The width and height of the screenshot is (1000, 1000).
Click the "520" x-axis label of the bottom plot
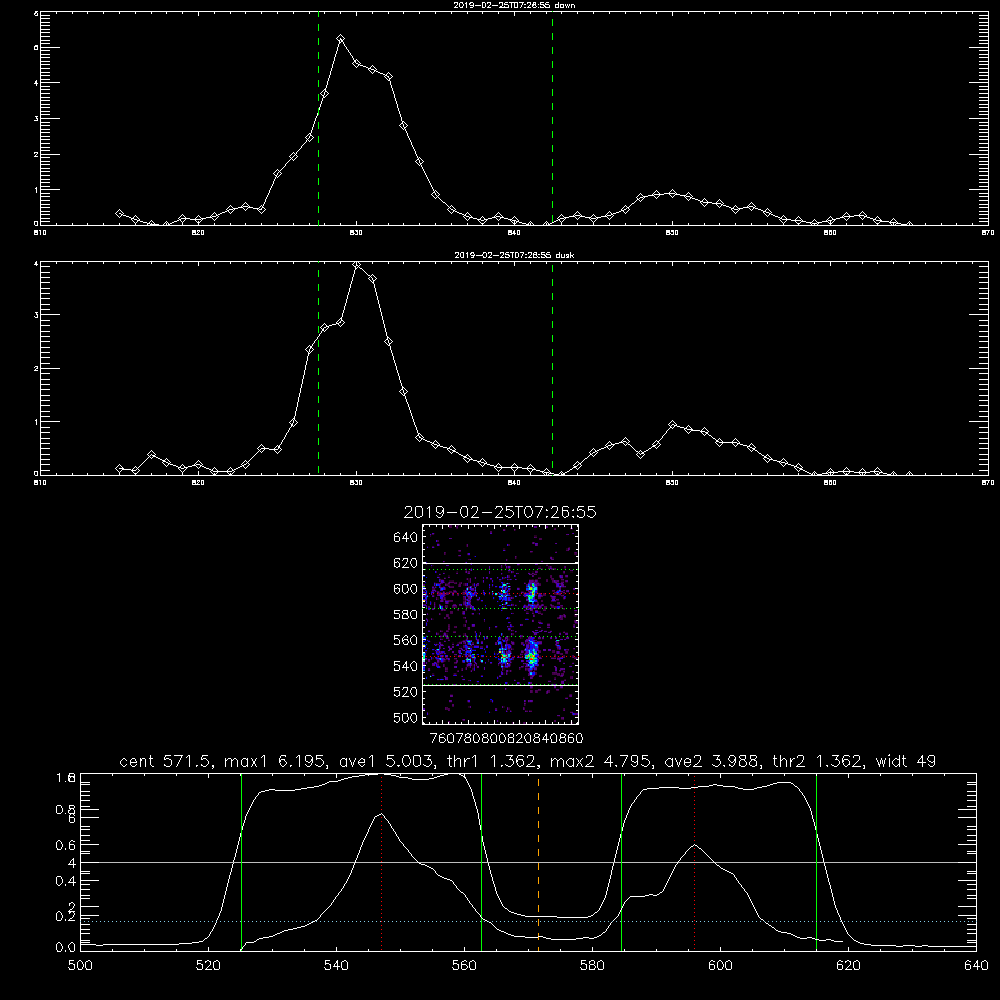tap(209, 966)
